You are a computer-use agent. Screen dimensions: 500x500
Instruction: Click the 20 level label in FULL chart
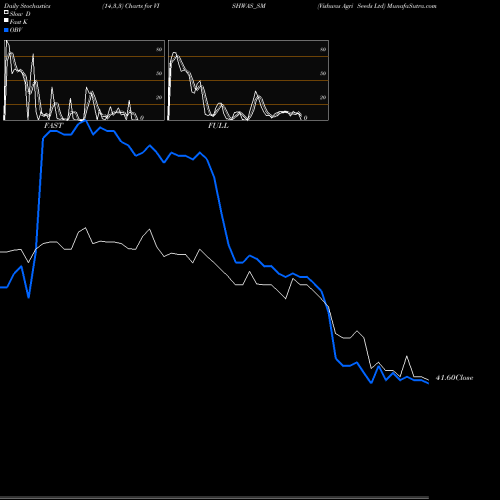(323, 97)
